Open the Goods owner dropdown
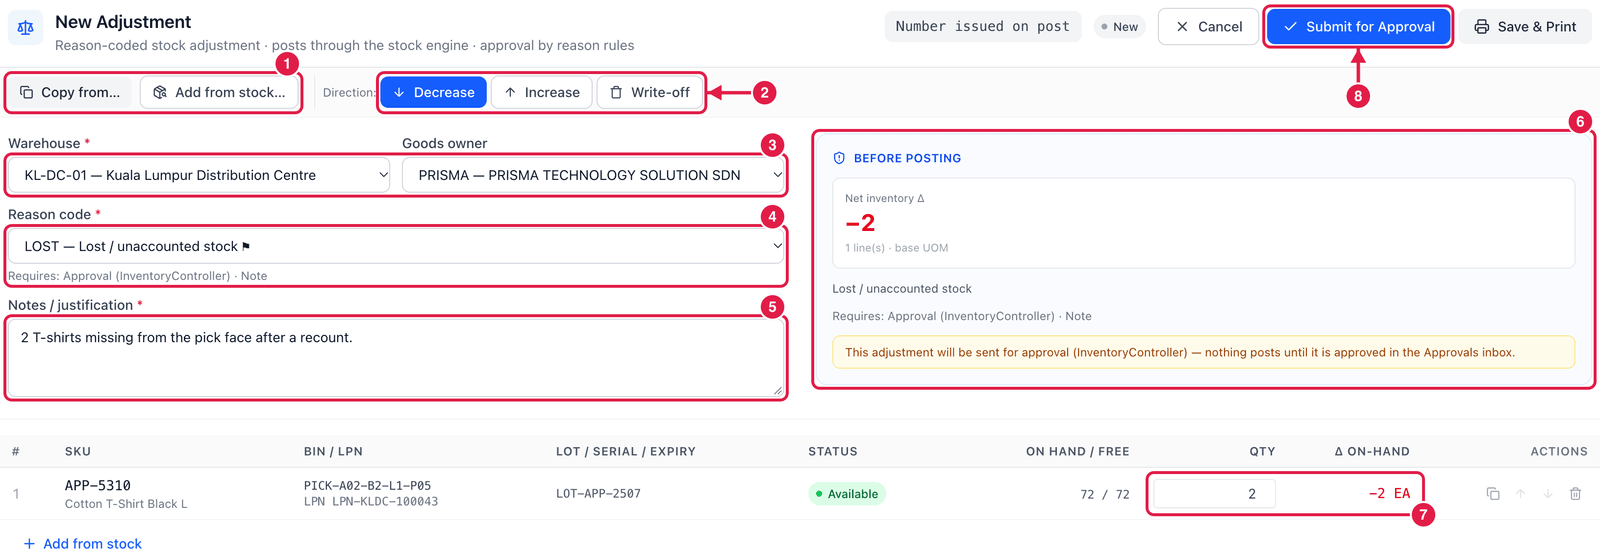This screenshot has width=1600, height=553. [x=593, y=175]
